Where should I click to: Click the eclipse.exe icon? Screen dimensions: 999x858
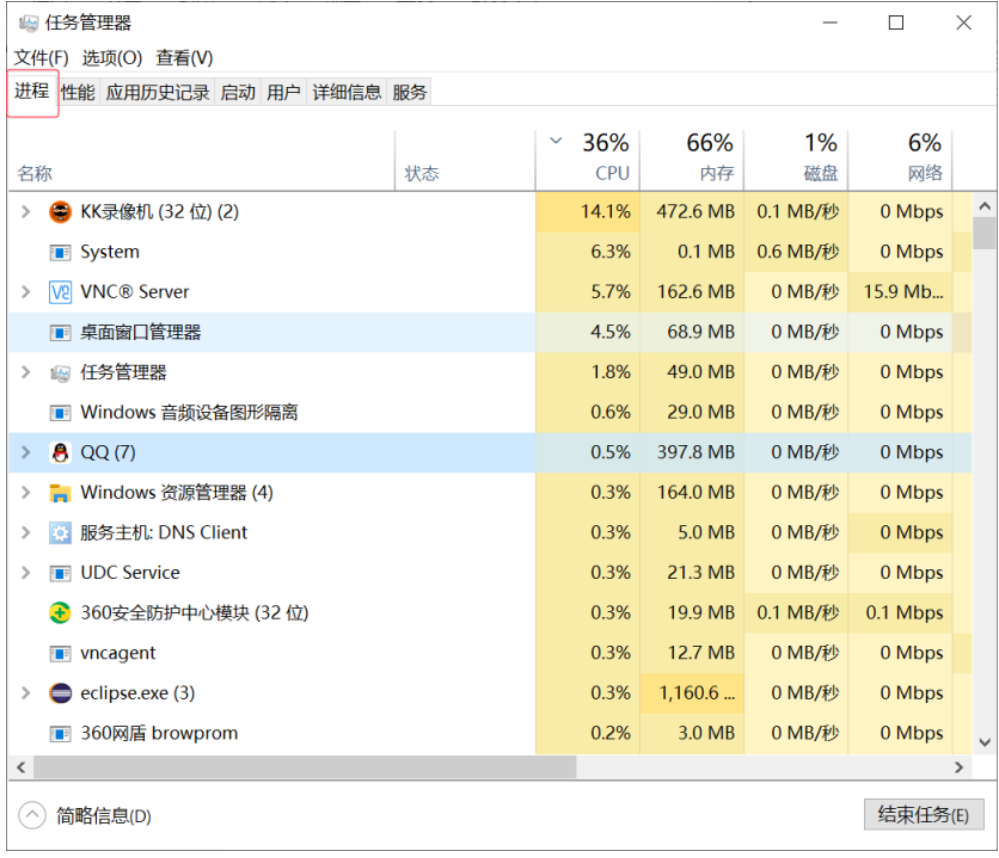point(60,693)
